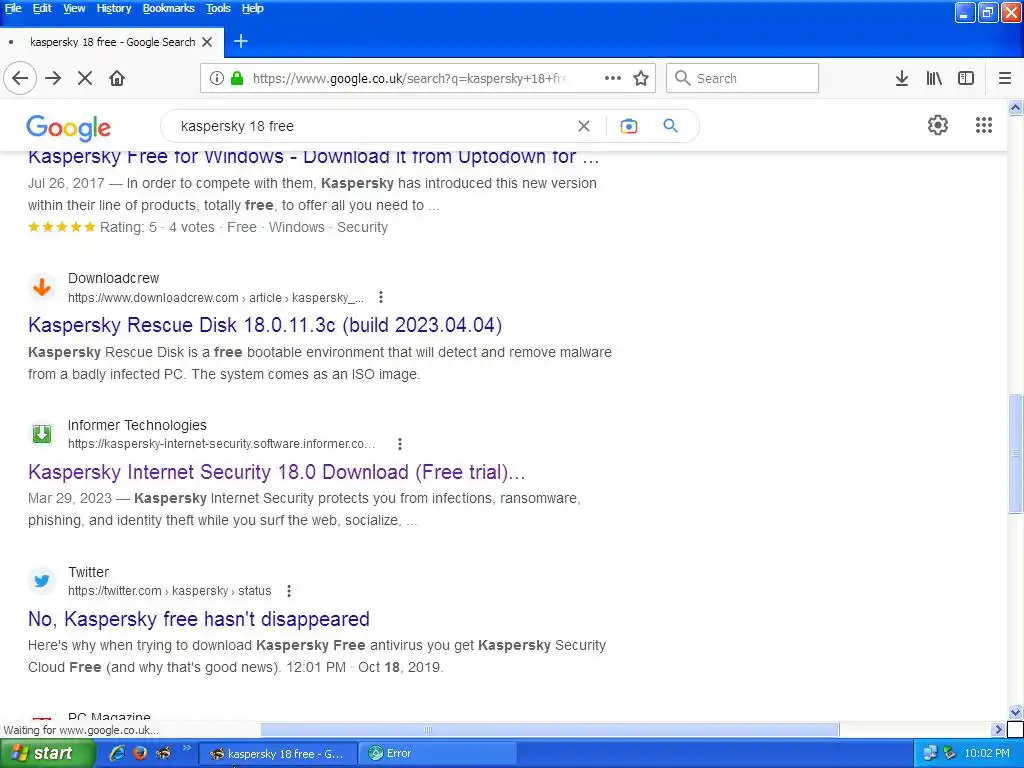The width and height of the screenshot is (1024, 768).
Task: Open the View menu
Action: [74, 8]
